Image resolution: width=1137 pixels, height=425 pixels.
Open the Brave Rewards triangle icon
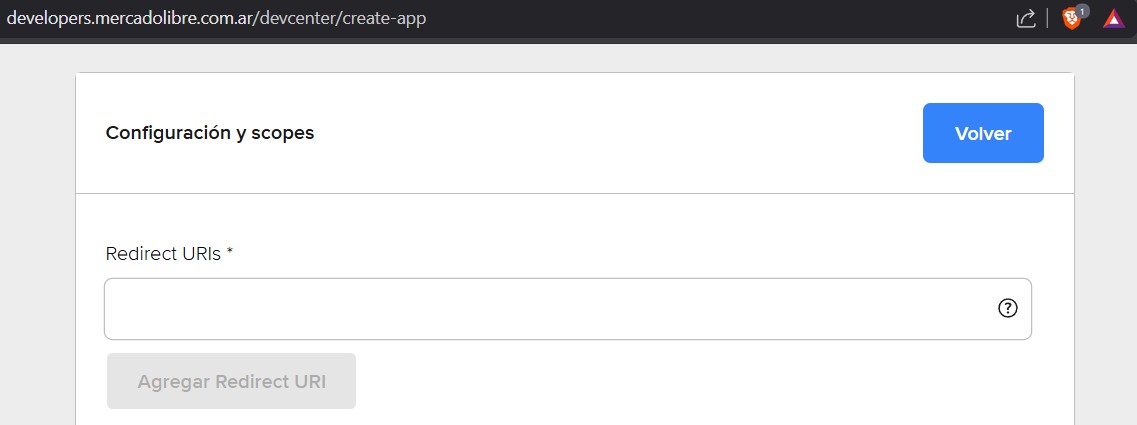(1112, 19)
